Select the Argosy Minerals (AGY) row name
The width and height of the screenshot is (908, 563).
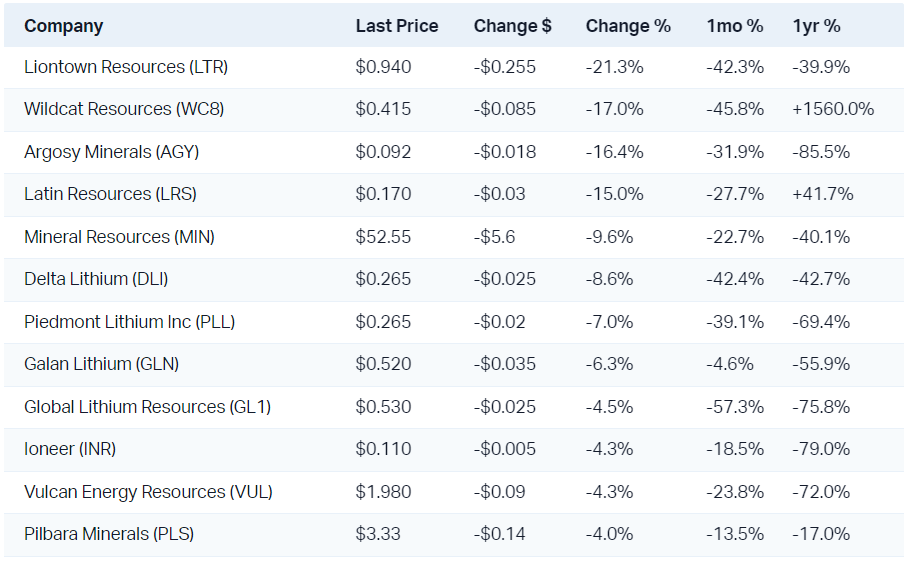(x=111, y=152)
